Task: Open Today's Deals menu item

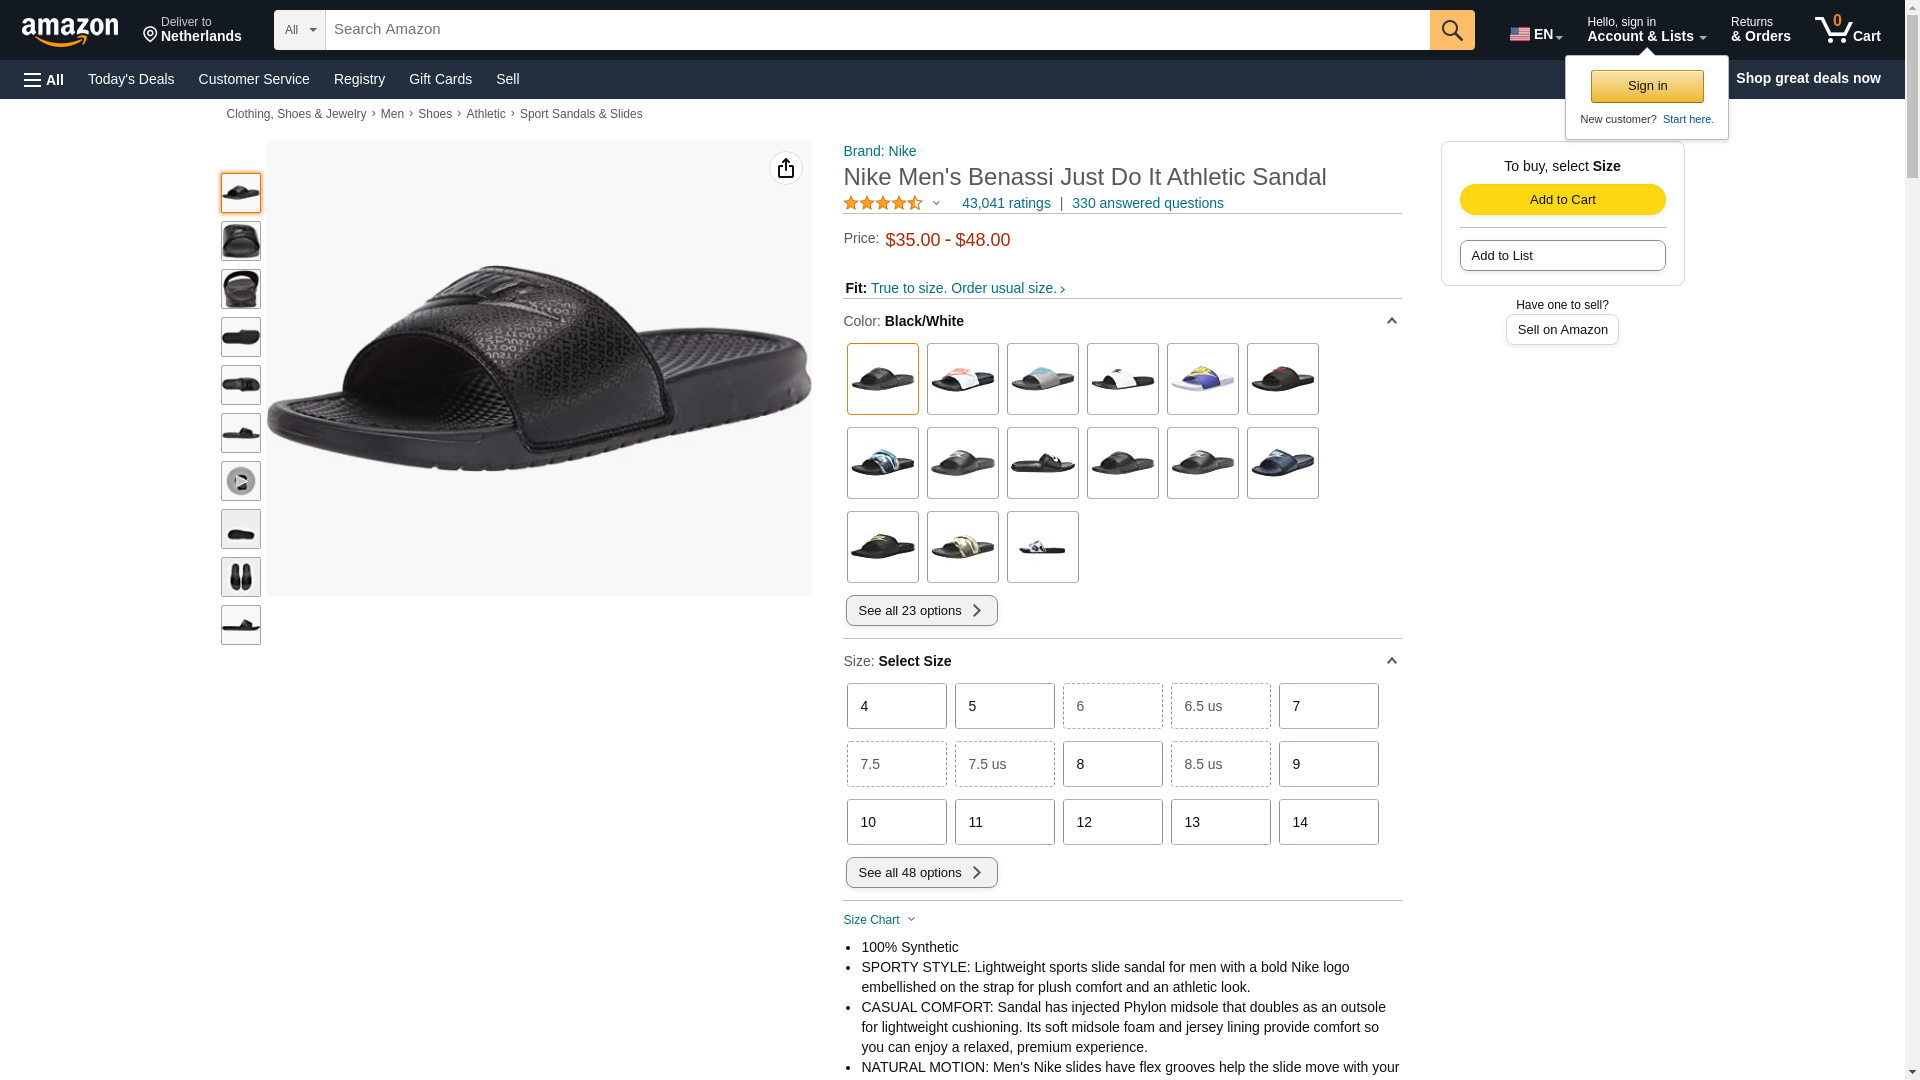Action: (x=131, y=79)
